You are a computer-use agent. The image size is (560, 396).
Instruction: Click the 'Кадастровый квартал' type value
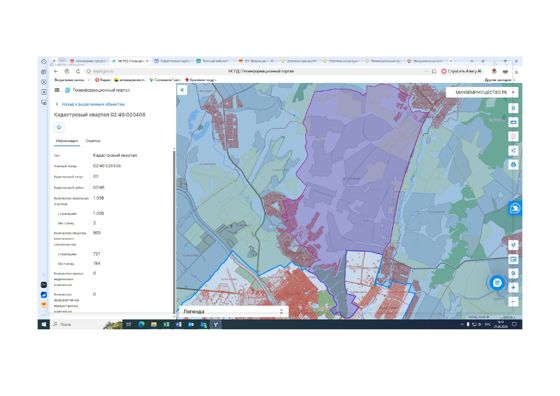[115, 155]
